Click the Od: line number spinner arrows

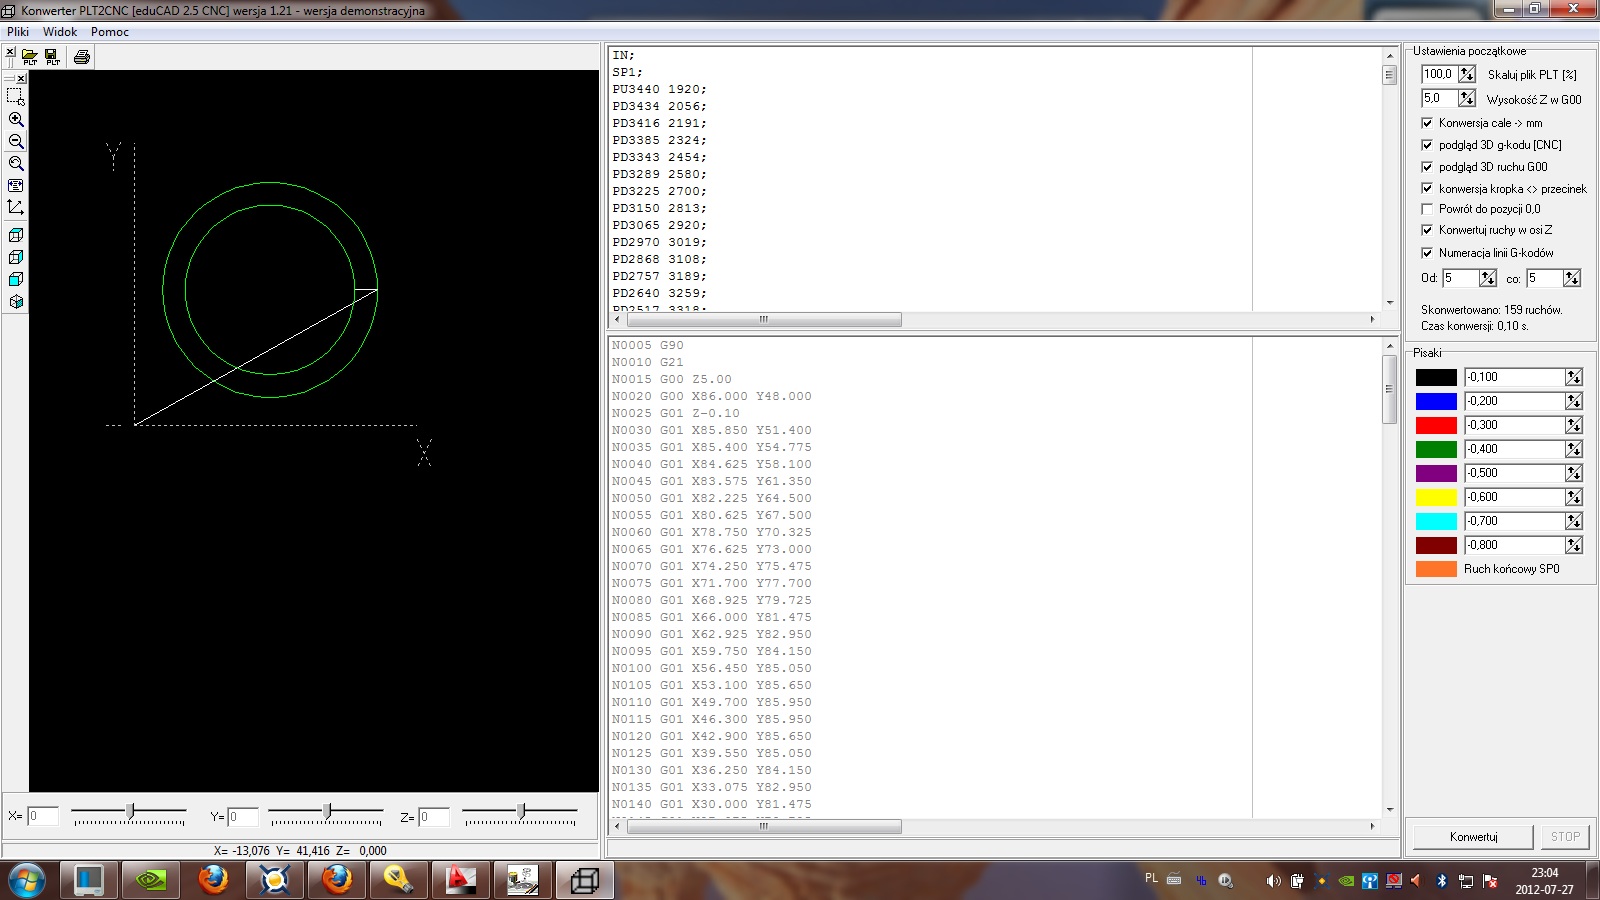coord(1488,278)
